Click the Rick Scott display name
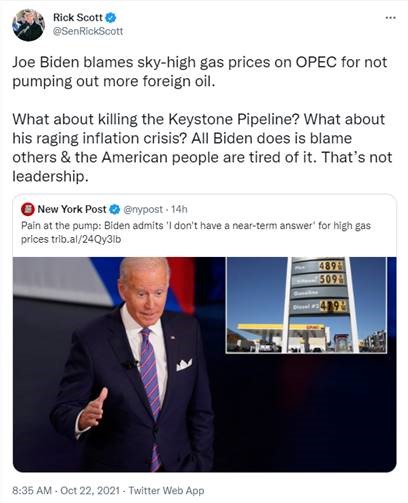408x503 pixels. 78,17
